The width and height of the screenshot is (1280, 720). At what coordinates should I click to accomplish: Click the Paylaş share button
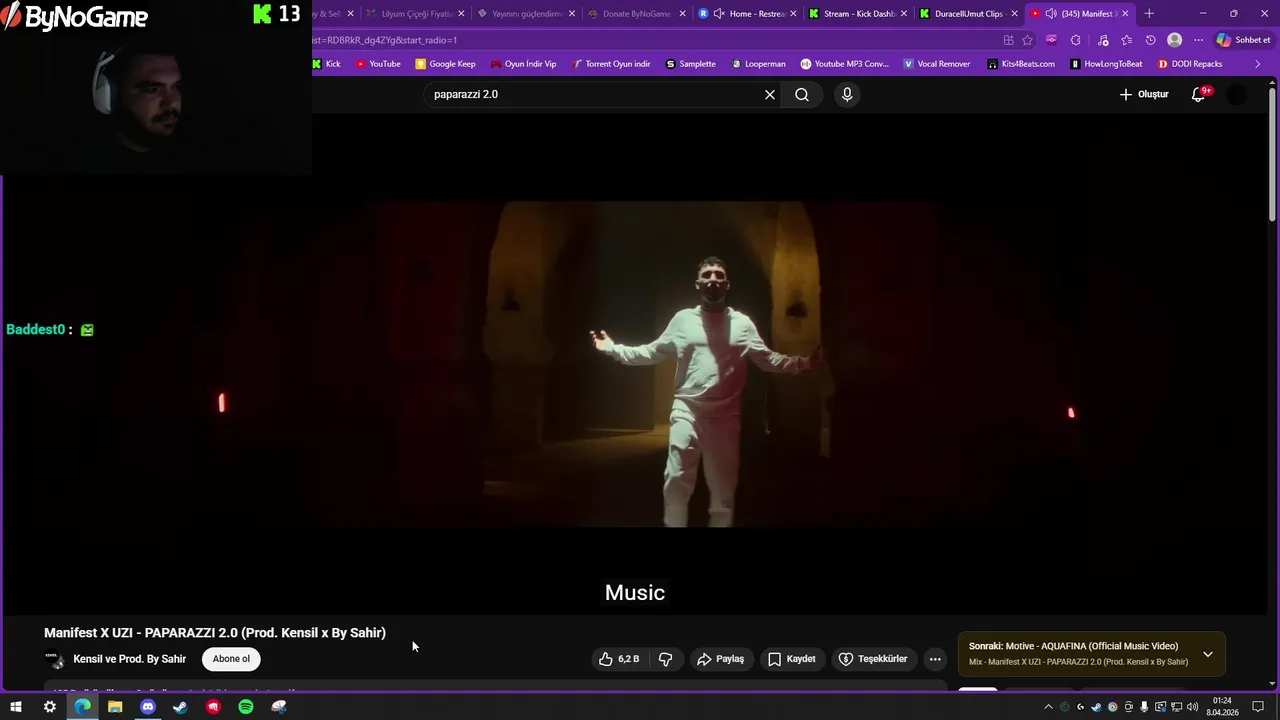(721, 659)
